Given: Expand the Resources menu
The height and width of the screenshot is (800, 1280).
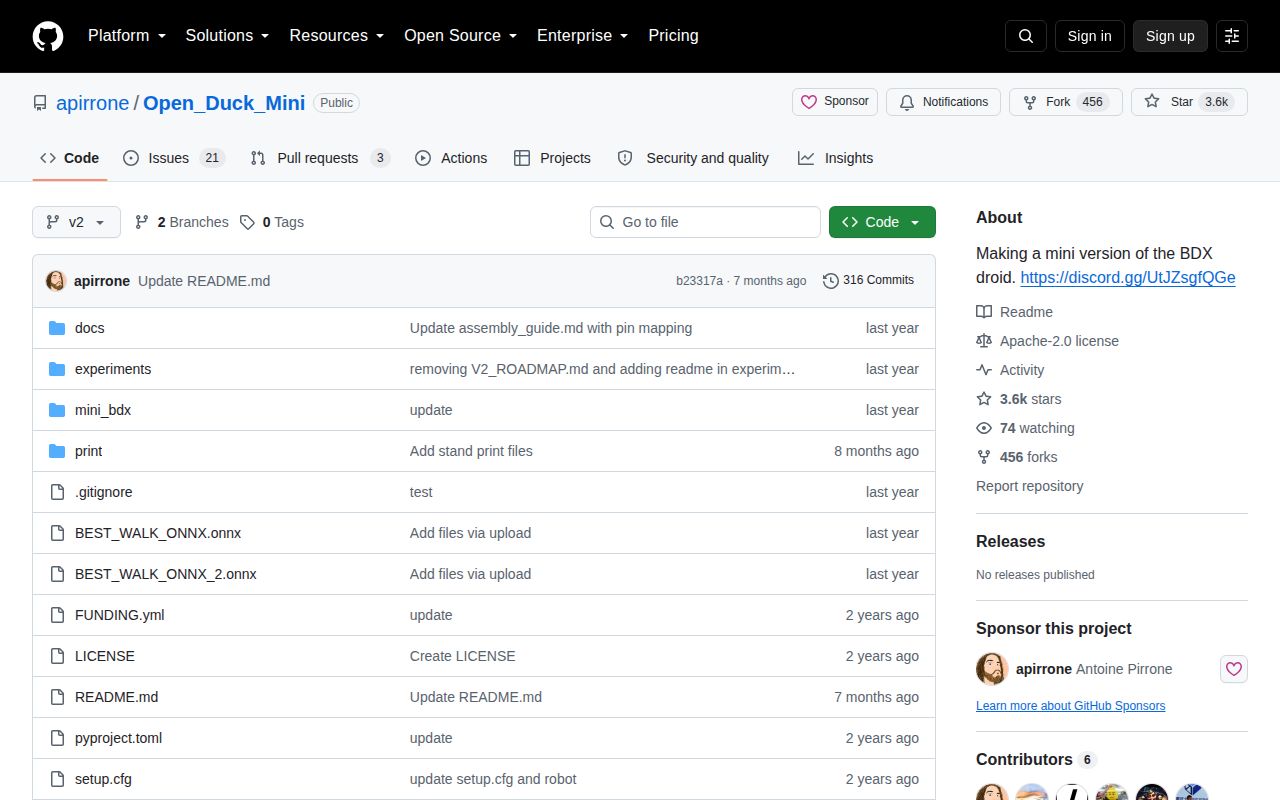Looking at the screenshot, I should (337, 36).
